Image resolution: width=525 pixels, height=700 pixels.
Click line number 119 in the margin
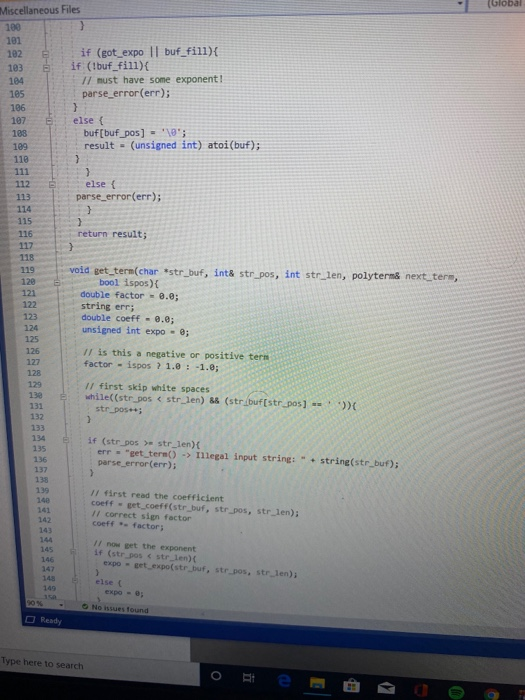coord(27,270)
